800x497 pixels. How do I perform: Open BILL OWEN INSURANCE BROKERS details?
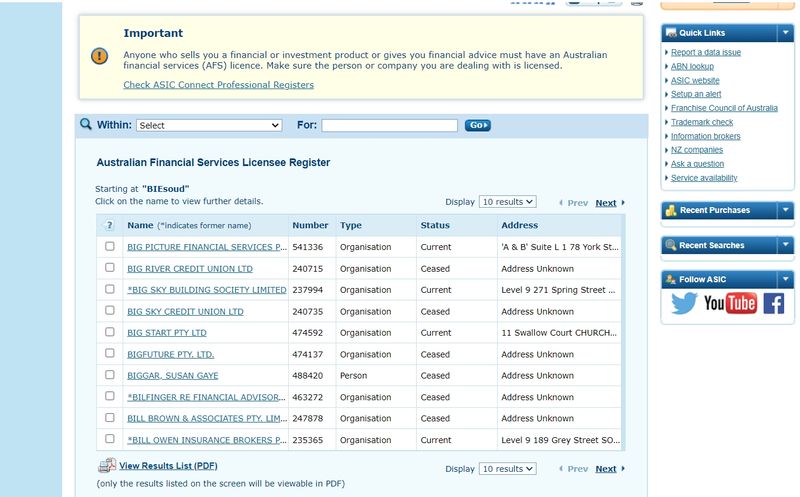tap(207, 440)
